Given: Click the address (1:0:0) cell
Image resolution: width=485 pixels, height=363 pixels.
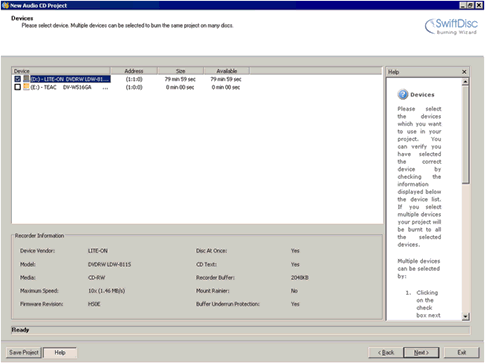Looking at the screenshot, I should pos(134,87).
